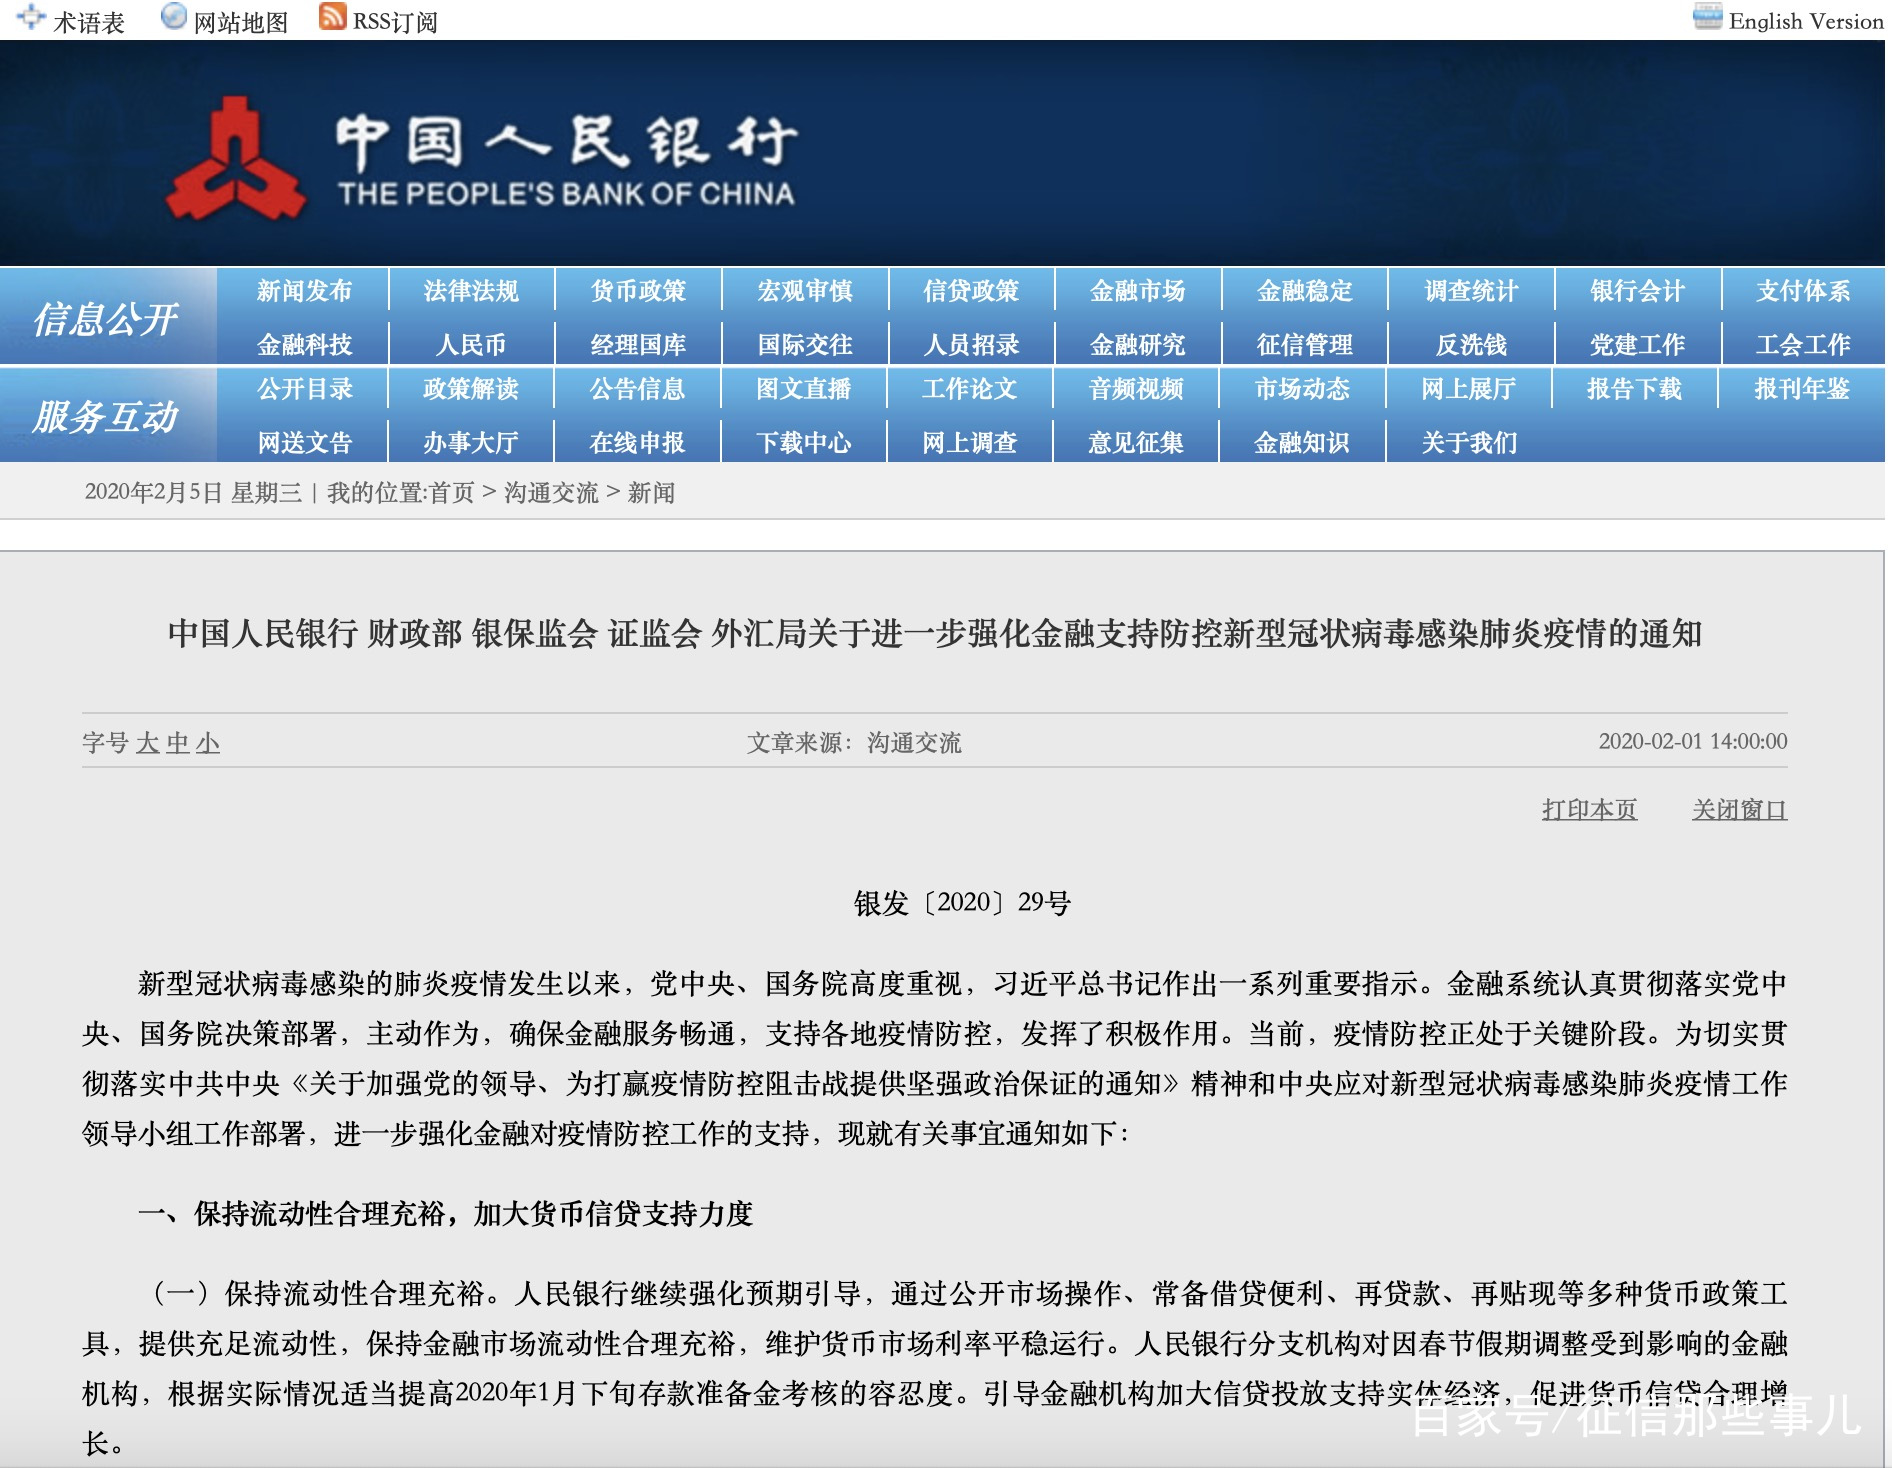Go to 沟通交流 in breadcrumb

click(x=551, y=493)
